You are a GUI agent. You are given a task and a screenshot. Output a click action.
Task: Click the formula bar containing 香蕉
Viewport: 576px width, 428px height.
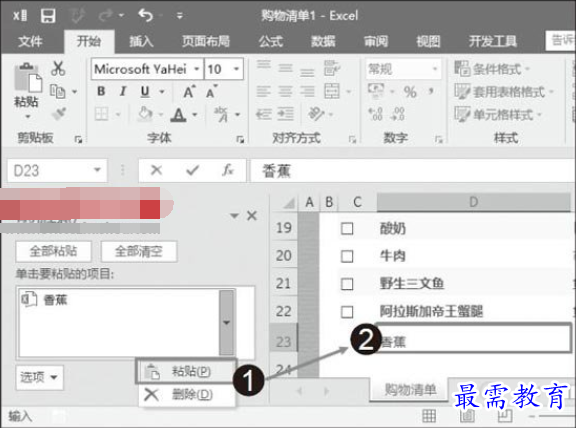pos(413,171)
